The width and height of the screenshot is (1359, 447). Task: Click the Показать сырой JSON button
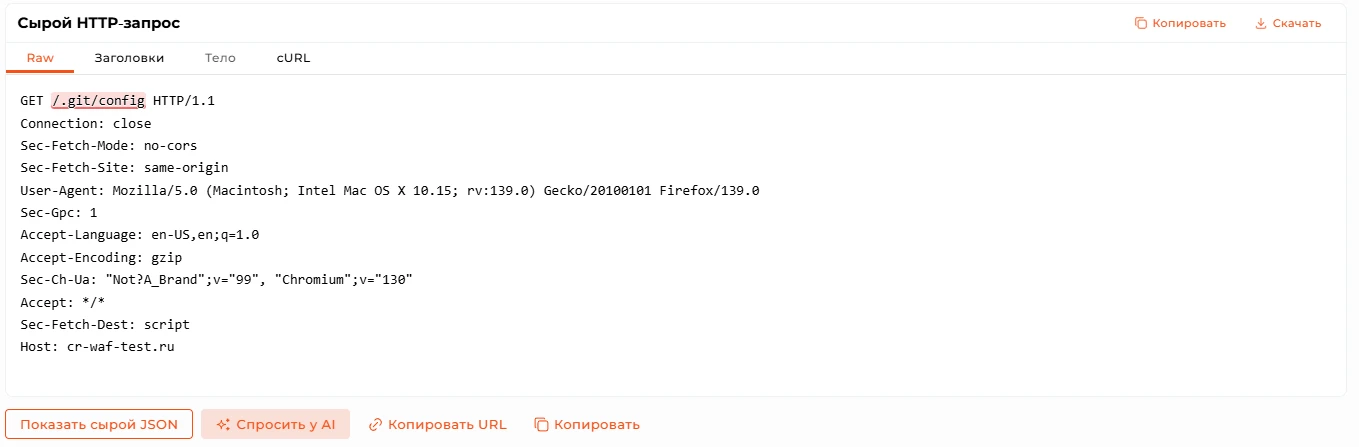tap(99, 424)
